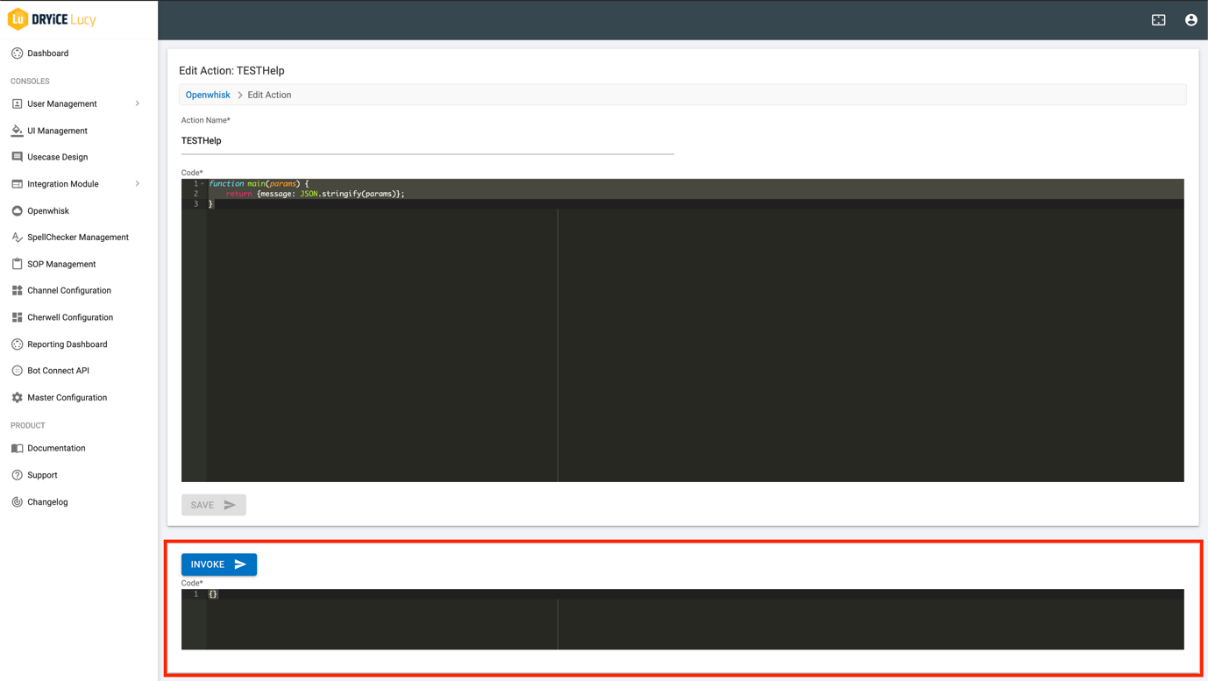Click Cherwell Configuration menu text

[x=70, y=317]
